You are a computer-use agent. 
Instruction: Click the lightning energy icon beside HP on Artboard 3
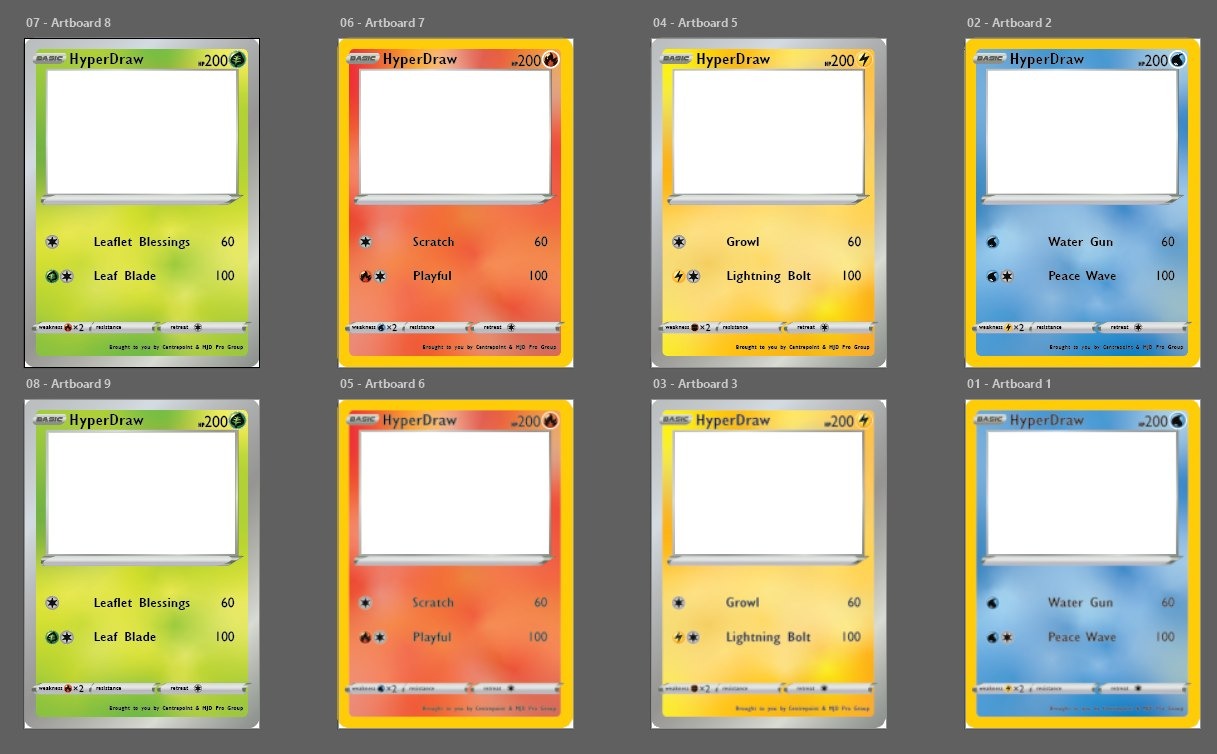(865, 421)
